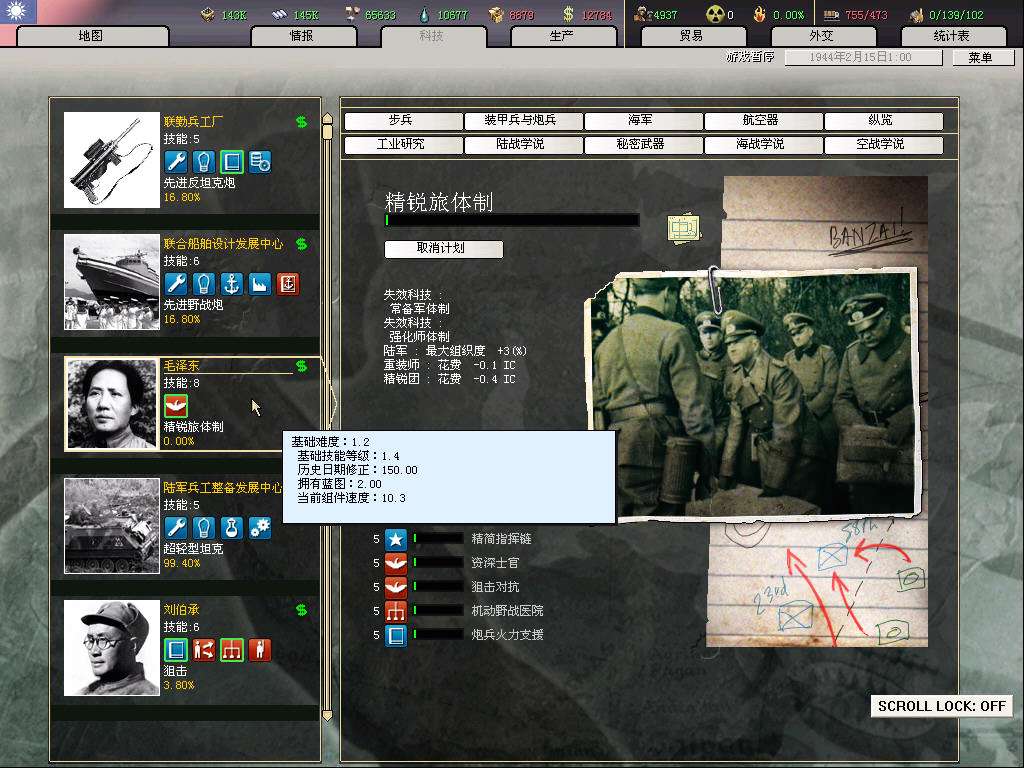The height and width of the screenshot is (768, 1024).
Task: Click lightbulb icon of 联合船舶设计发展中心
Action: [204, 284]
